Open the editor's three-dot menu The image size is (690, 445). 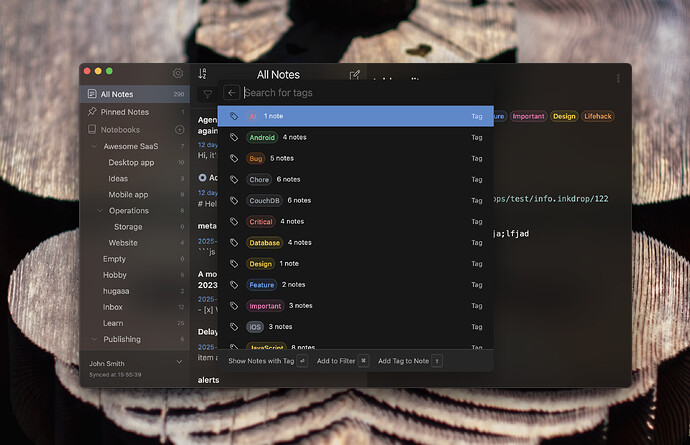pos(618,78)
